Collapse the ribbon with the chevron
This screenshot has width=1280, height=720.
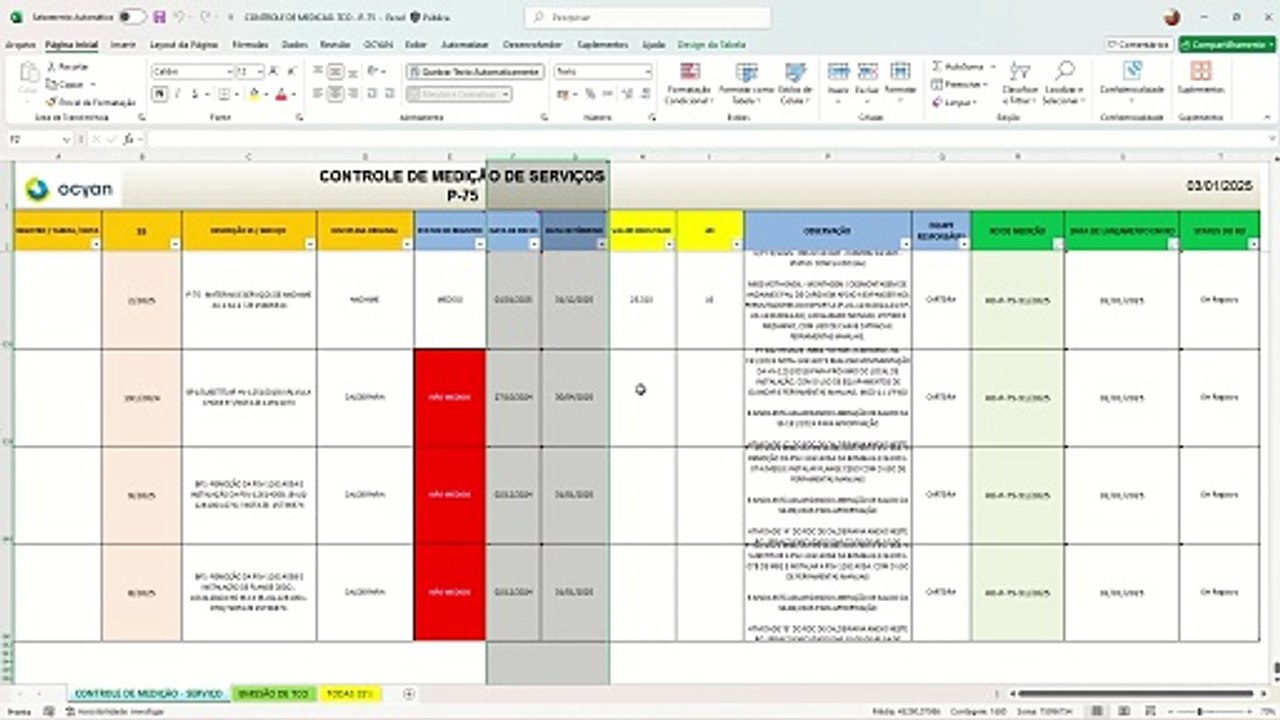pos(1268,117)
